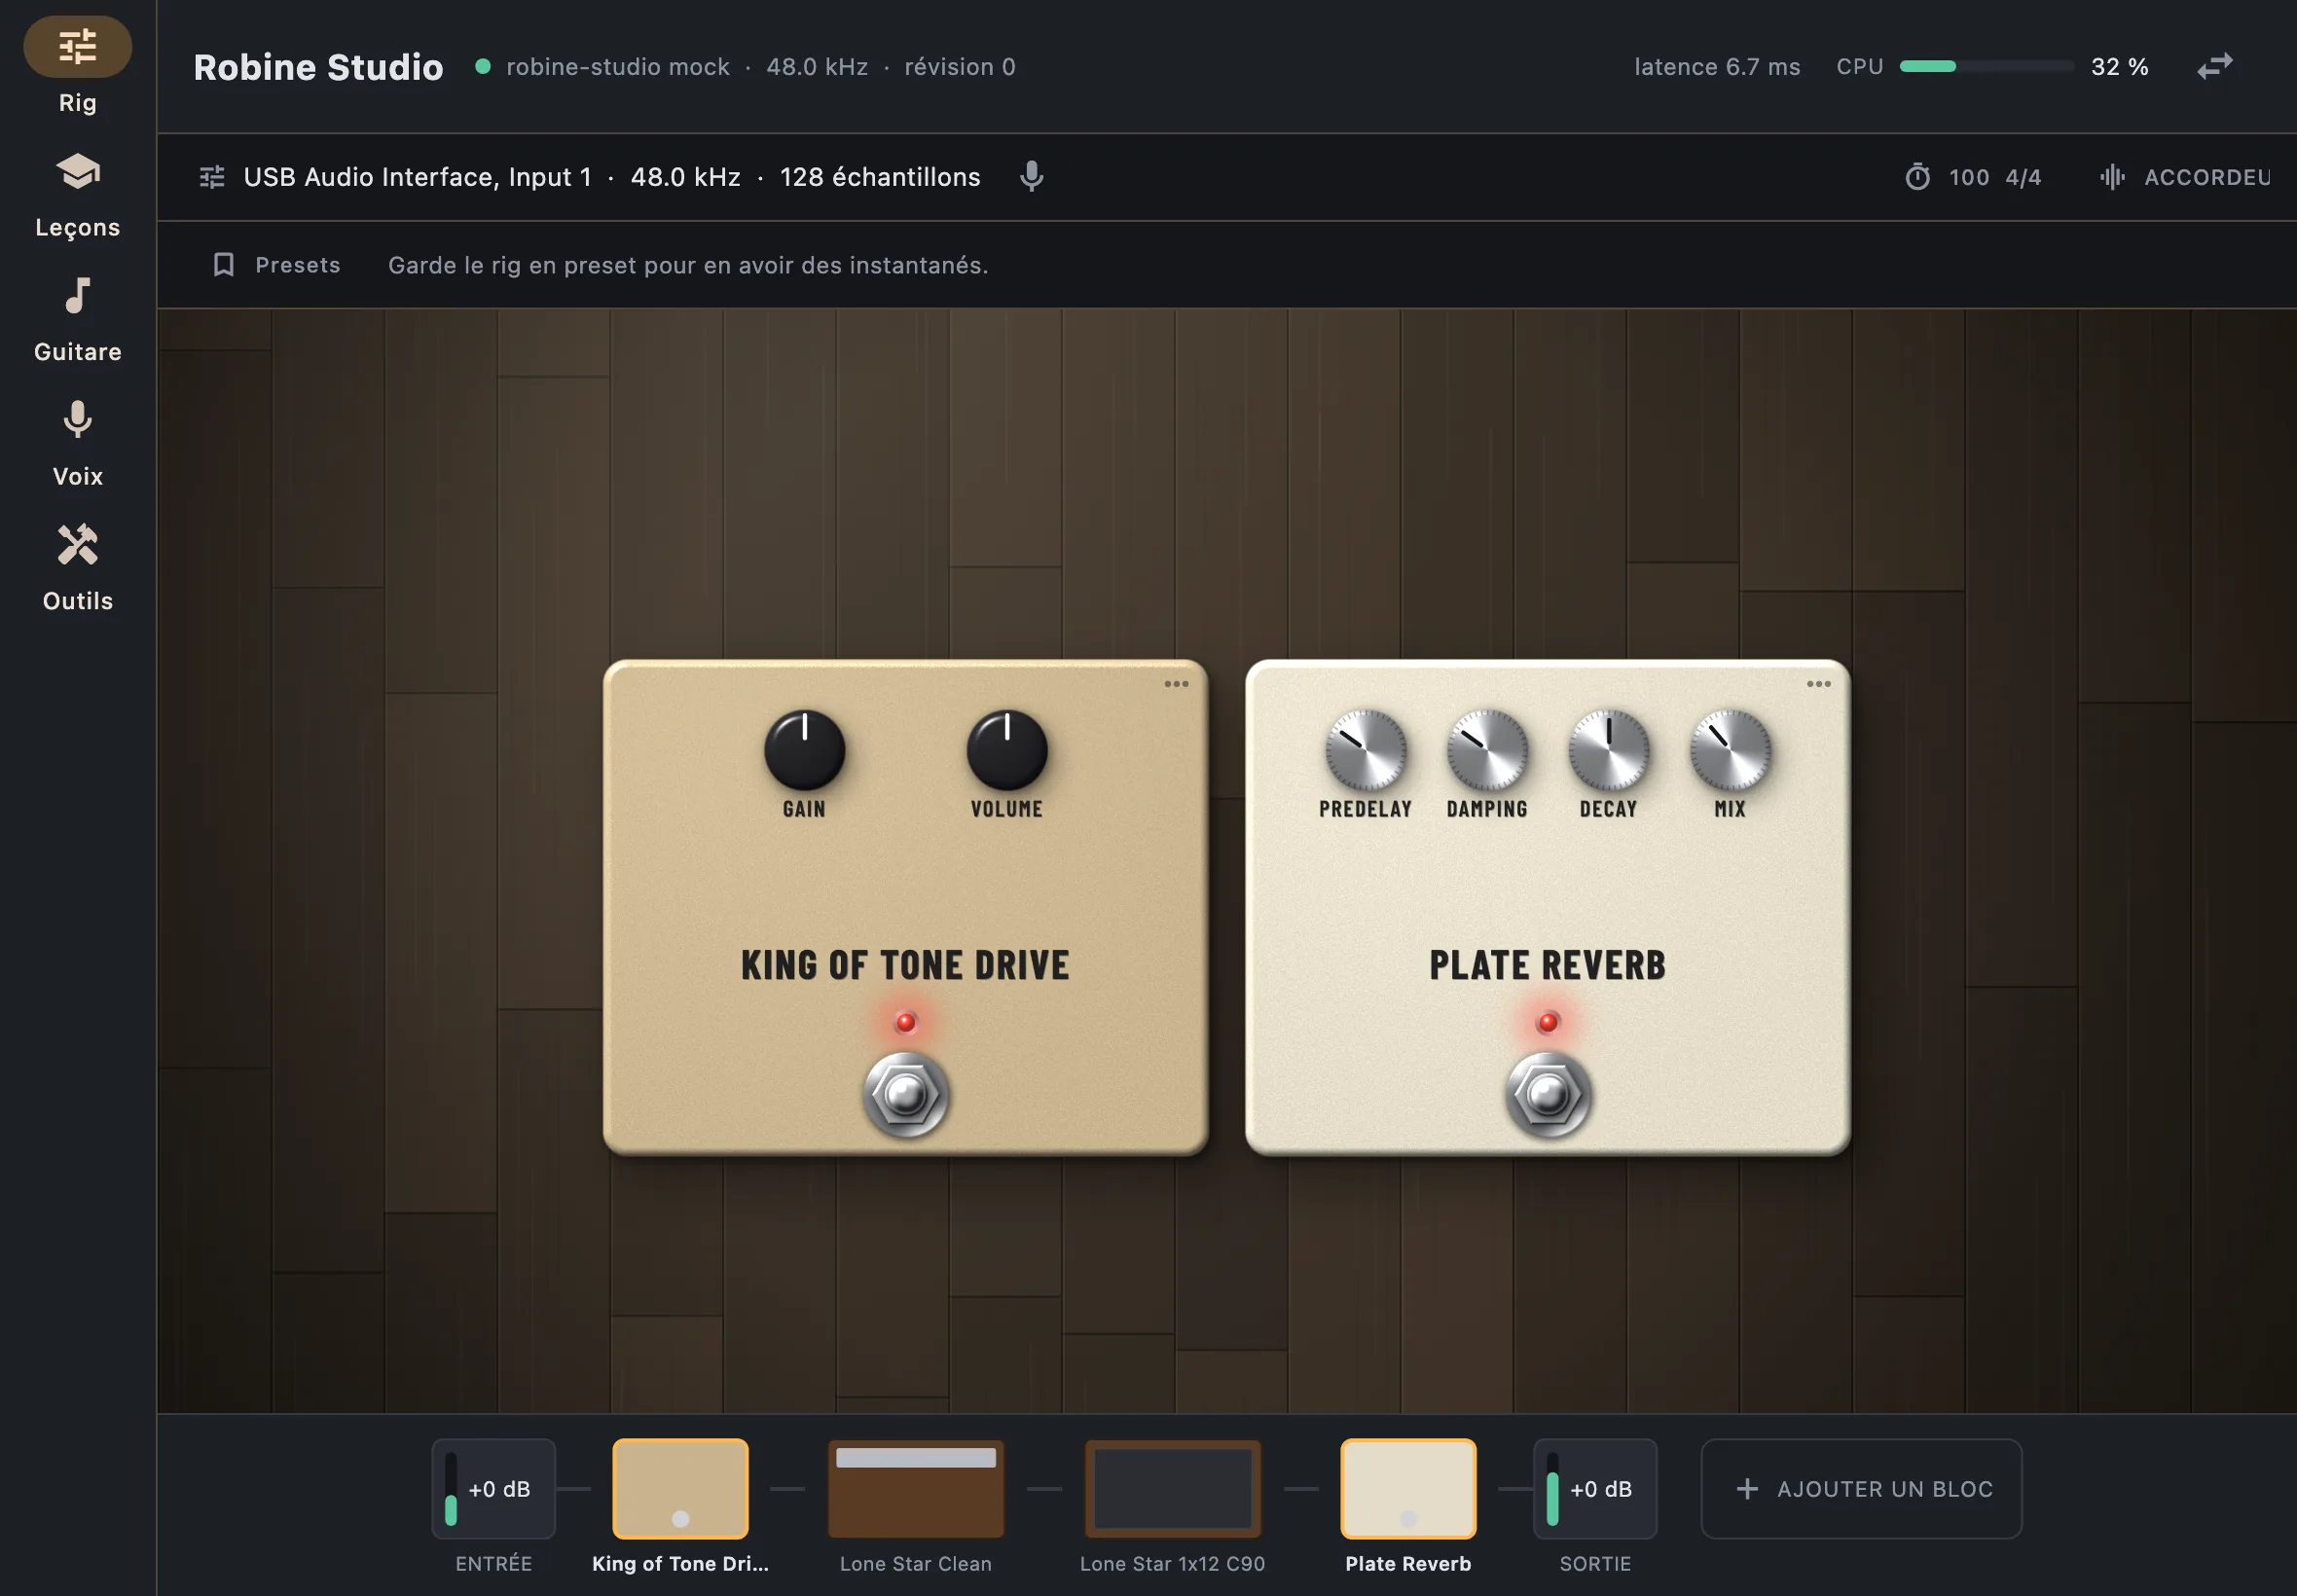Select King of Tone Drive block in chain
This screenshot has width=2297, height=1596.
[680, 1489]
